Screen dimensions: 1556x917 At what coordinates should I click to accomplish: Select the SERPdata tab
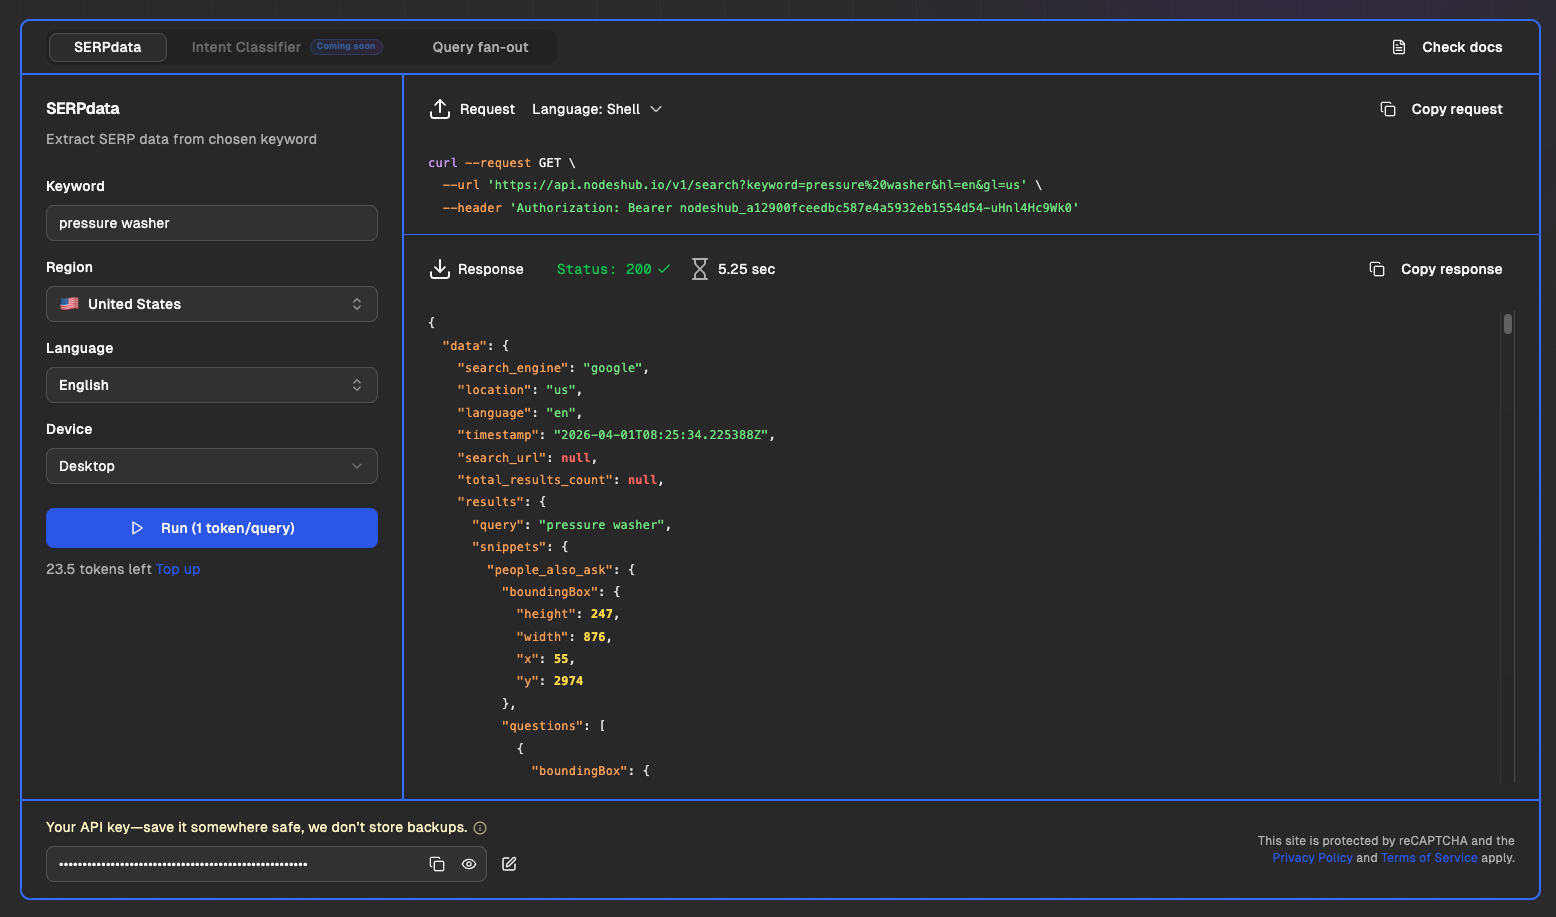(108, 47)
